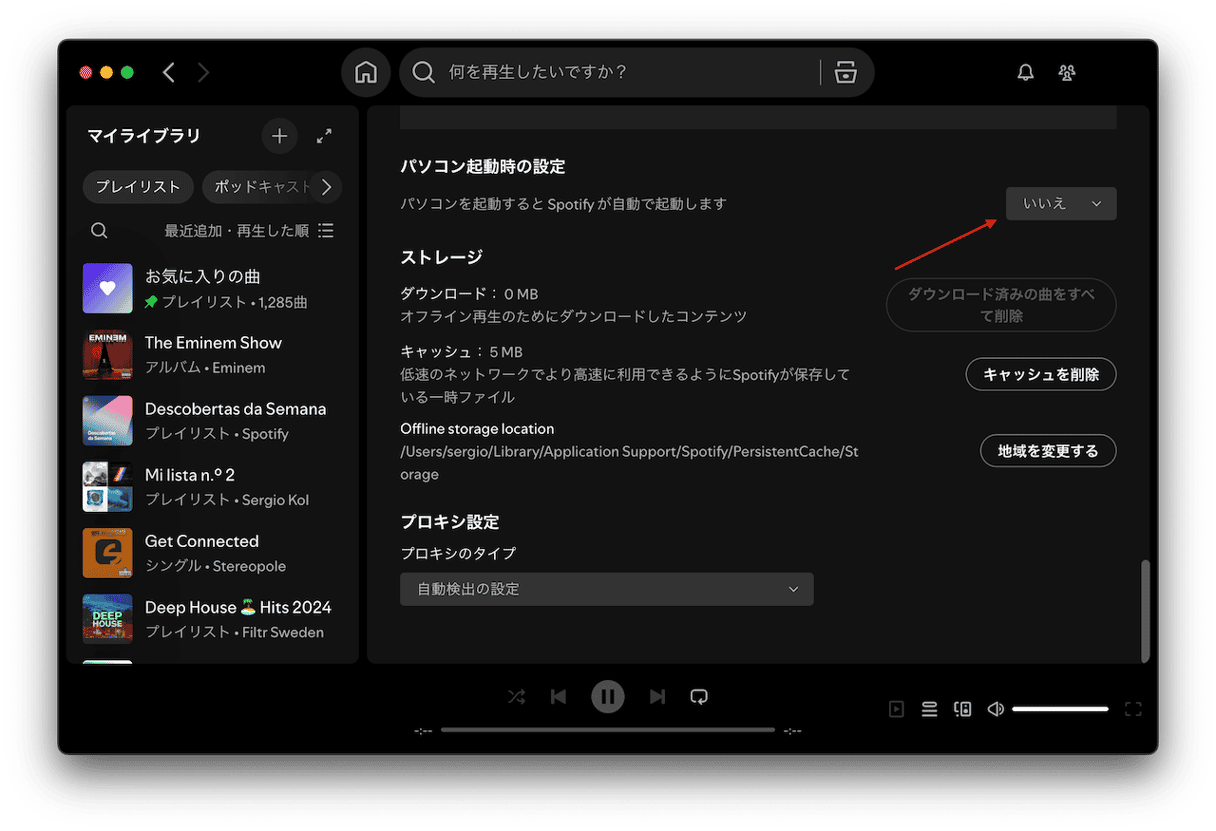This screenshot has height=831, width=1216.
Task: Click the playback progress bar
Action: click(607, 730)
